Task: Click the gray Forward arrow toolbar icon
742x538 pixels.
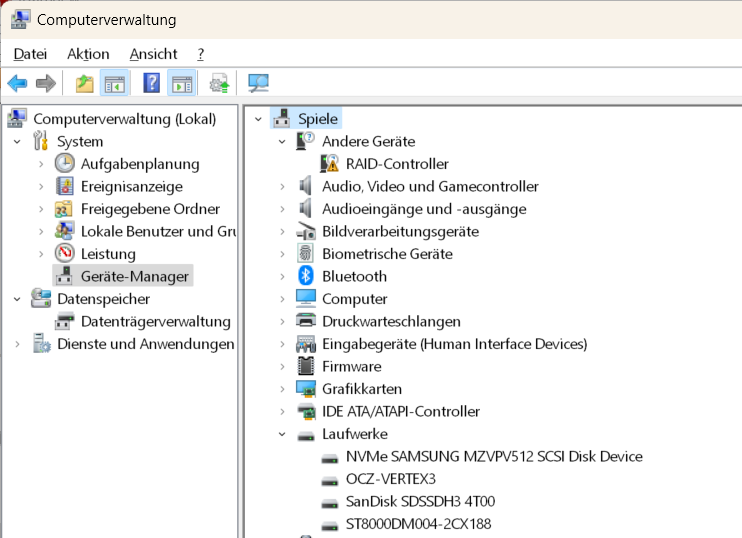Action: (46, 83)
